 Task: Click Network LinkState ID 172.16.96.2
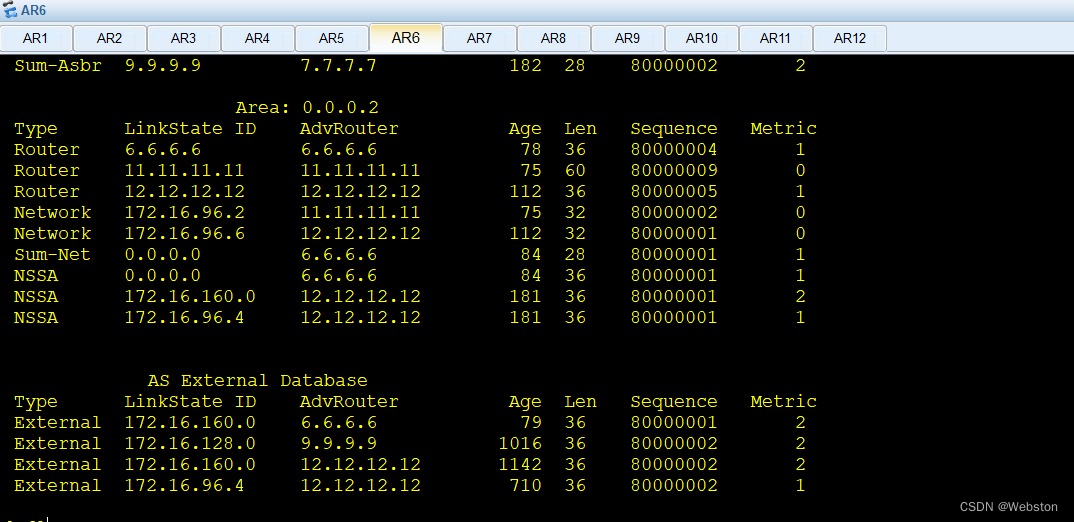tap(184, 212)
